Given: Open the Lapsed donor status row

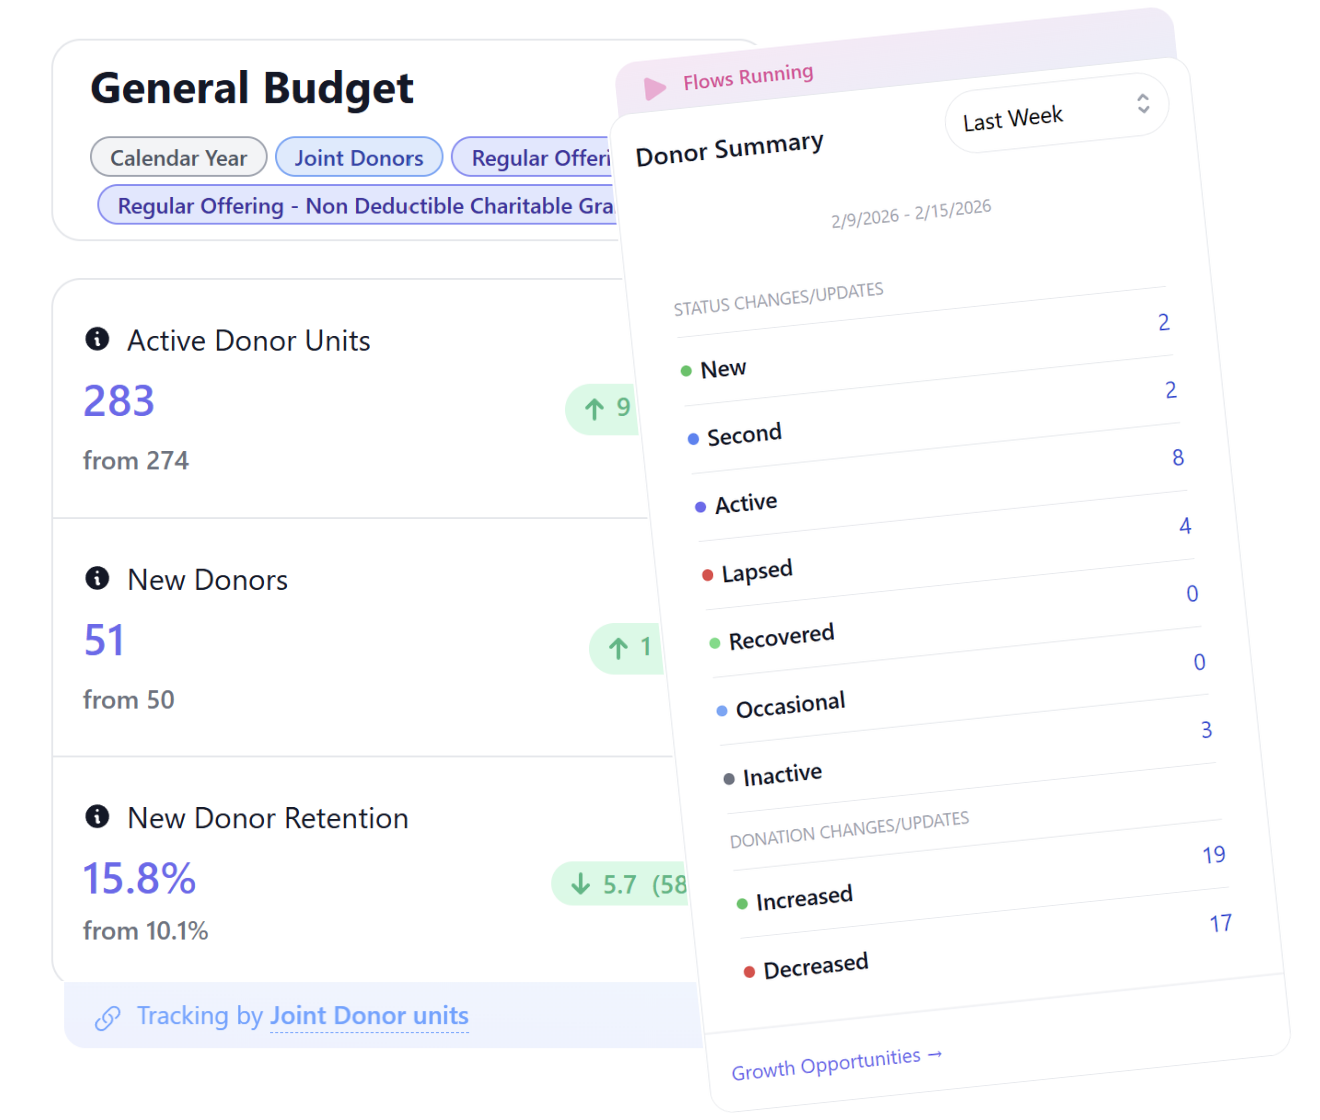Looking at the screenshot, I should pos(756,572).
